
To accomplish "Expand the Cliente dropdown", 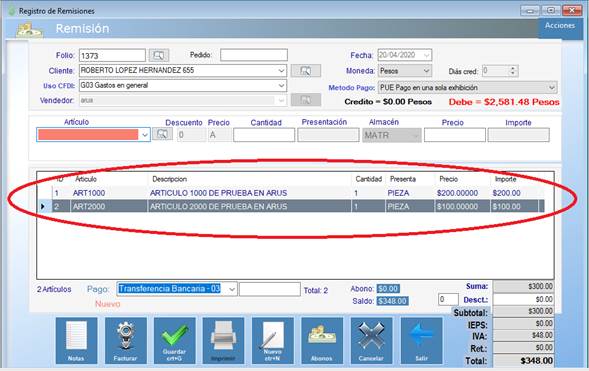I will [281, 71].
